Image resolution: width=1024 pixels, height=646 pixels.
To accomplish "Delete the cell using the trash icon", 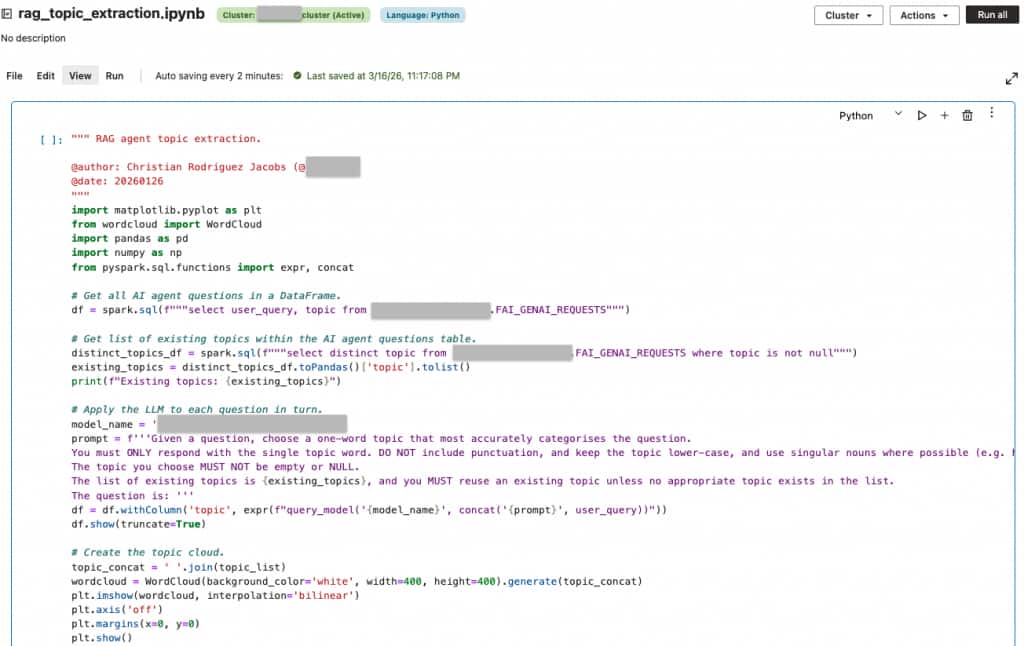I will [x=967, y=115].
